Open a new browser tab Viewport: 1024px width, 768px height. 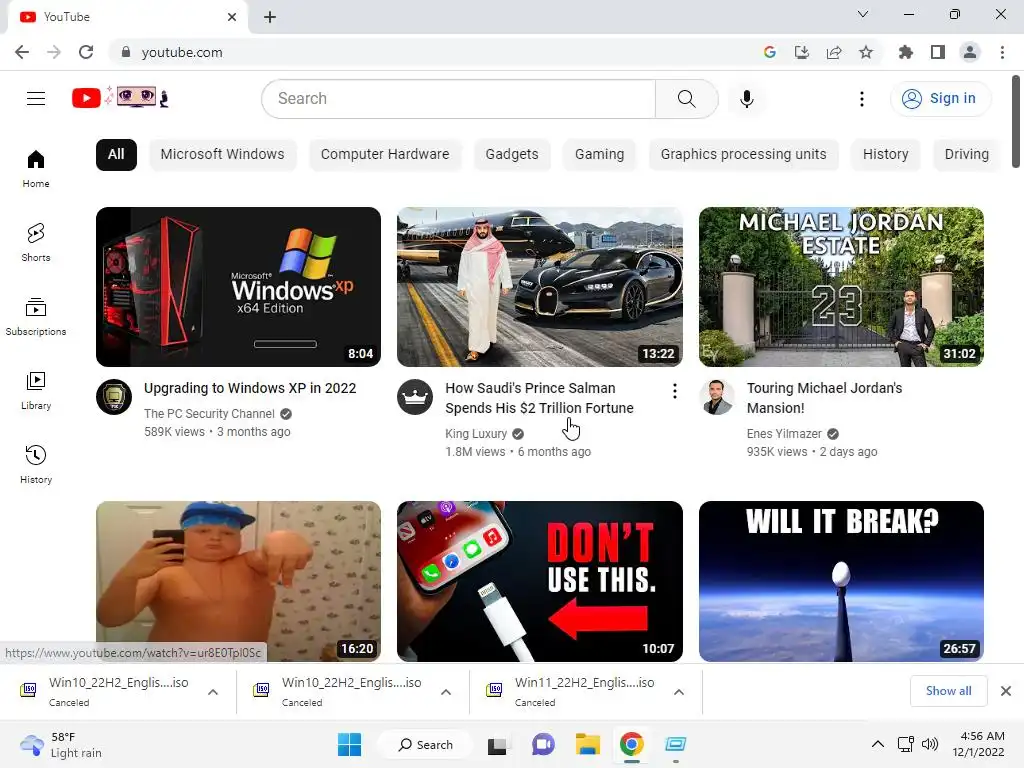(x=270, y=17)
